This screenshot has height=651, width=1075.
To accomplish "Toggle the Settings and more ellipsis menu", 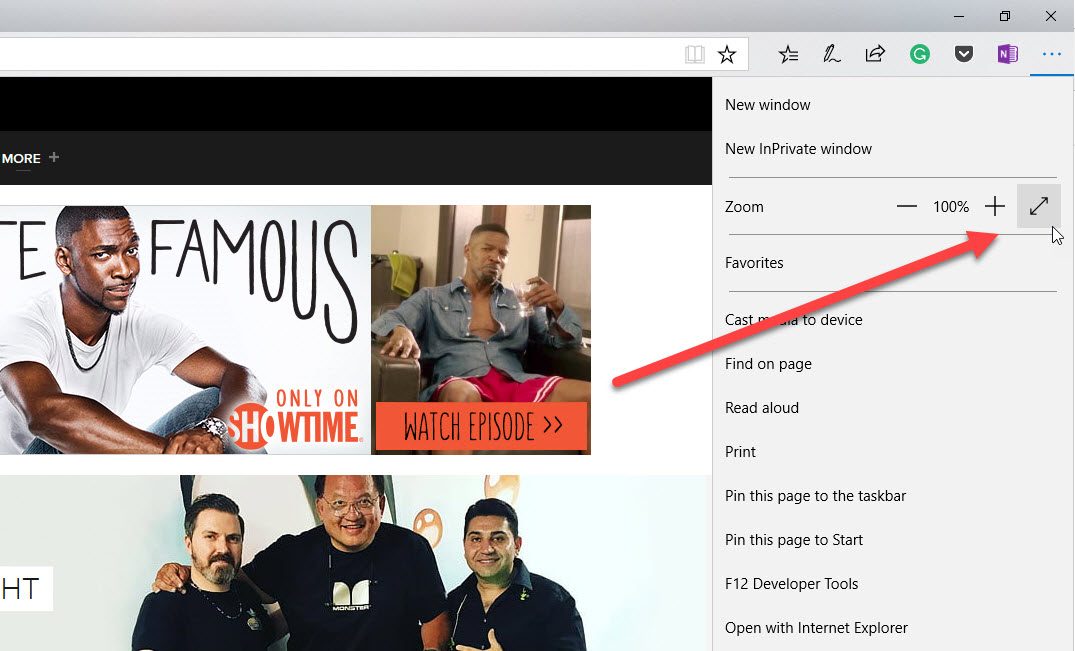I will pos(1052,54).
